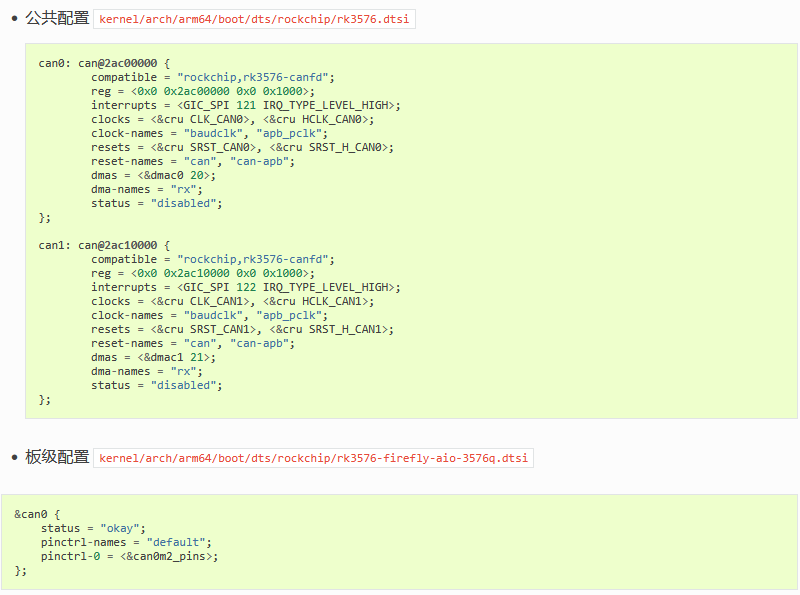Click the interrupts line with GIC_SPI 121
Viewport: 800px width, 595px height.
[246, 106]
